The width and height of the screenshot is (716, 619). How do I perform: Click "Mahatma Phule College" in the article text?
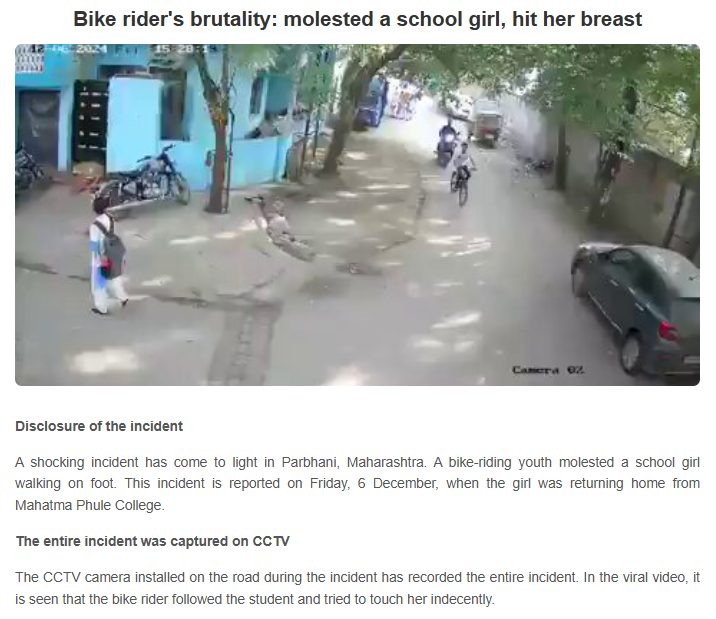[90, 505]
